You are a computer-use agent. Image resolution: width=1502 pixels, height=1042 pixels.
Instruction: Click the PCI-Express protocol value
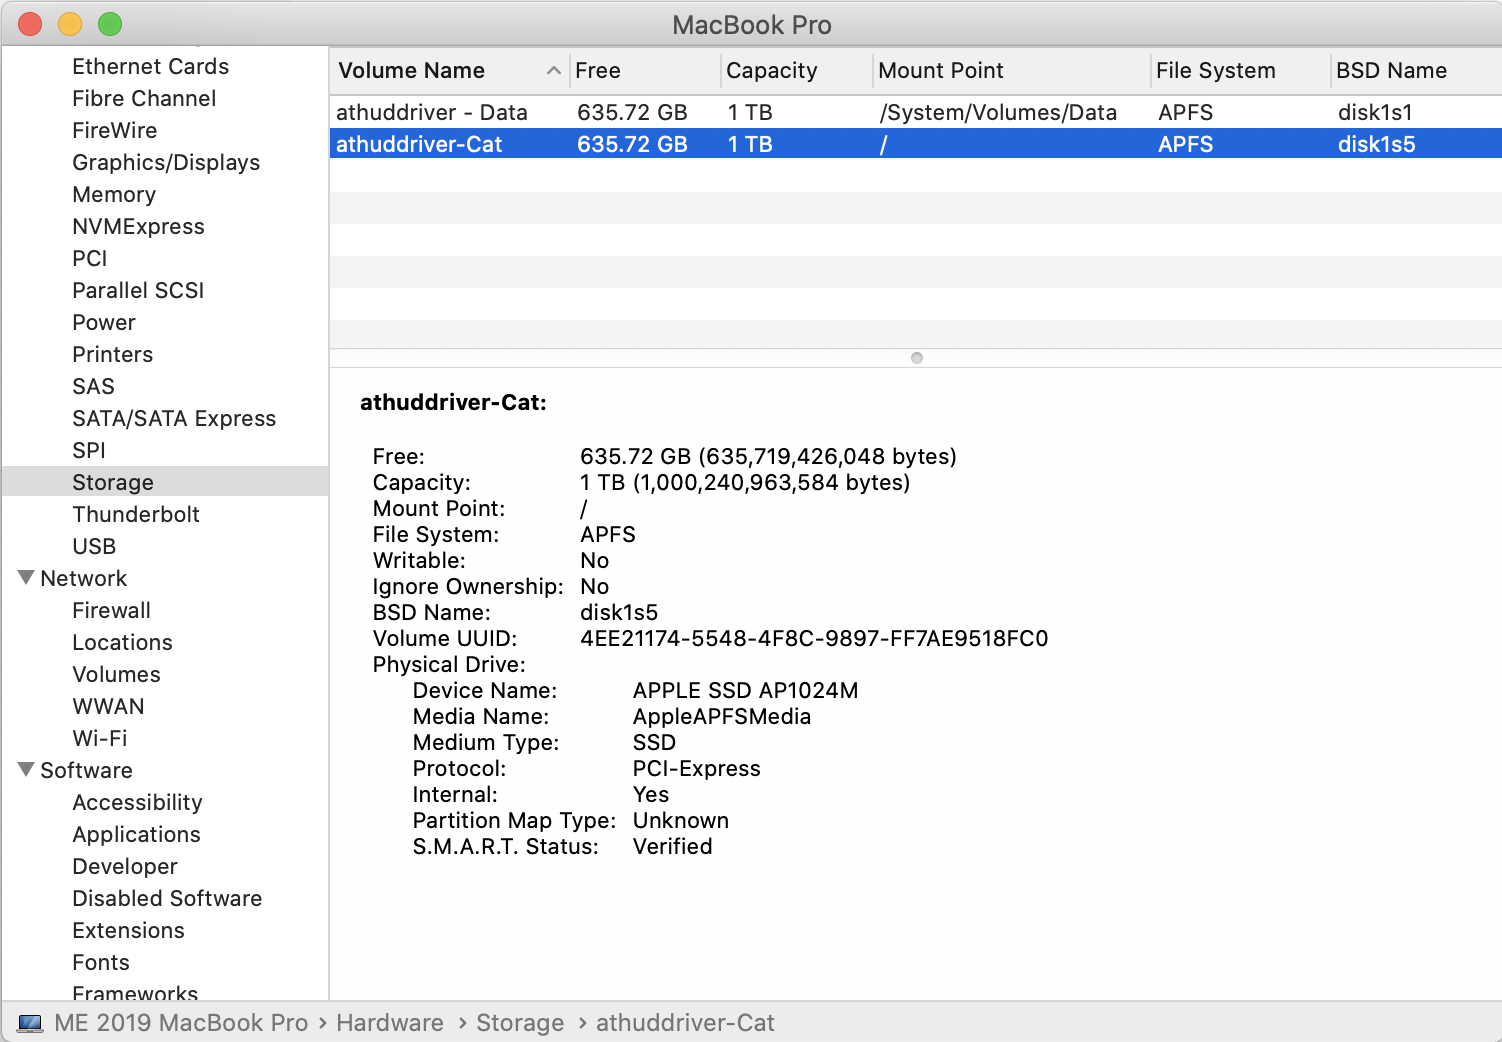click(696, 768)
